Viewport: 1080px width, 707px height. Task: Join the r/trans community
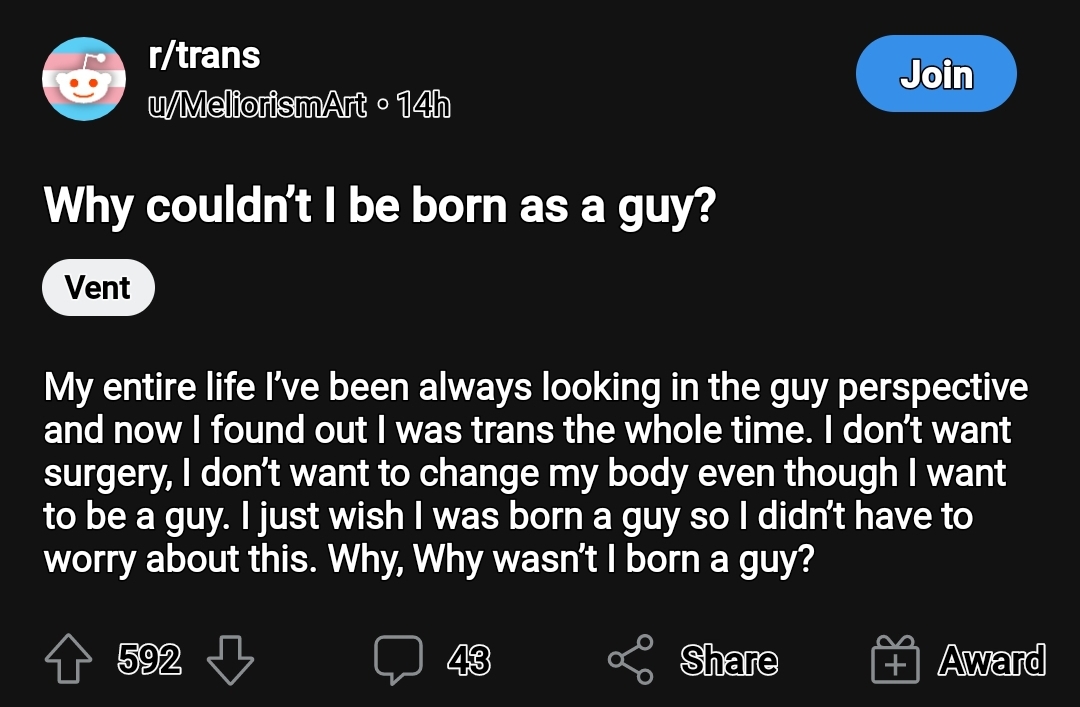coord(936,74)
